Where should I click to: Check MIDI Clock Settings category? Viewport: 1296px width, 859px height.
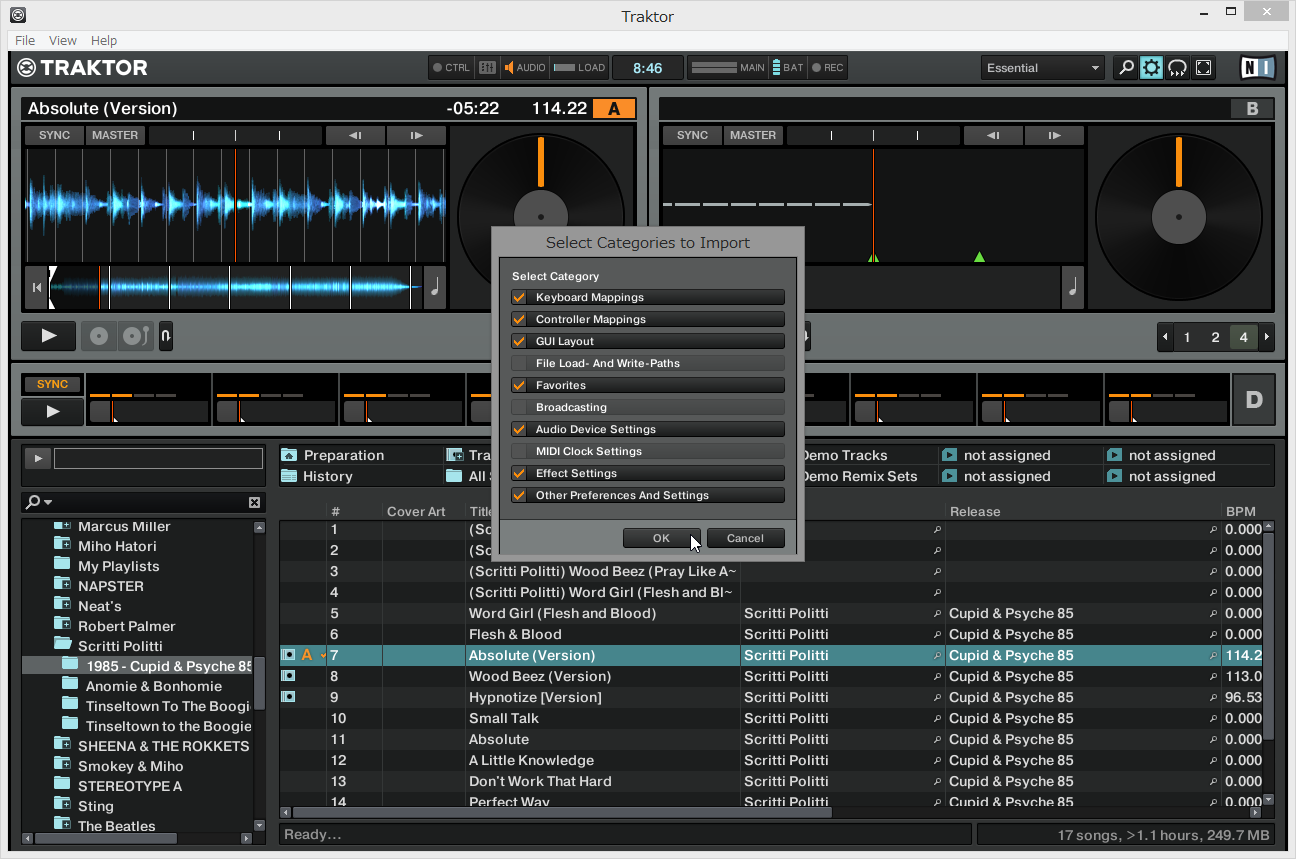click(518, 451)
